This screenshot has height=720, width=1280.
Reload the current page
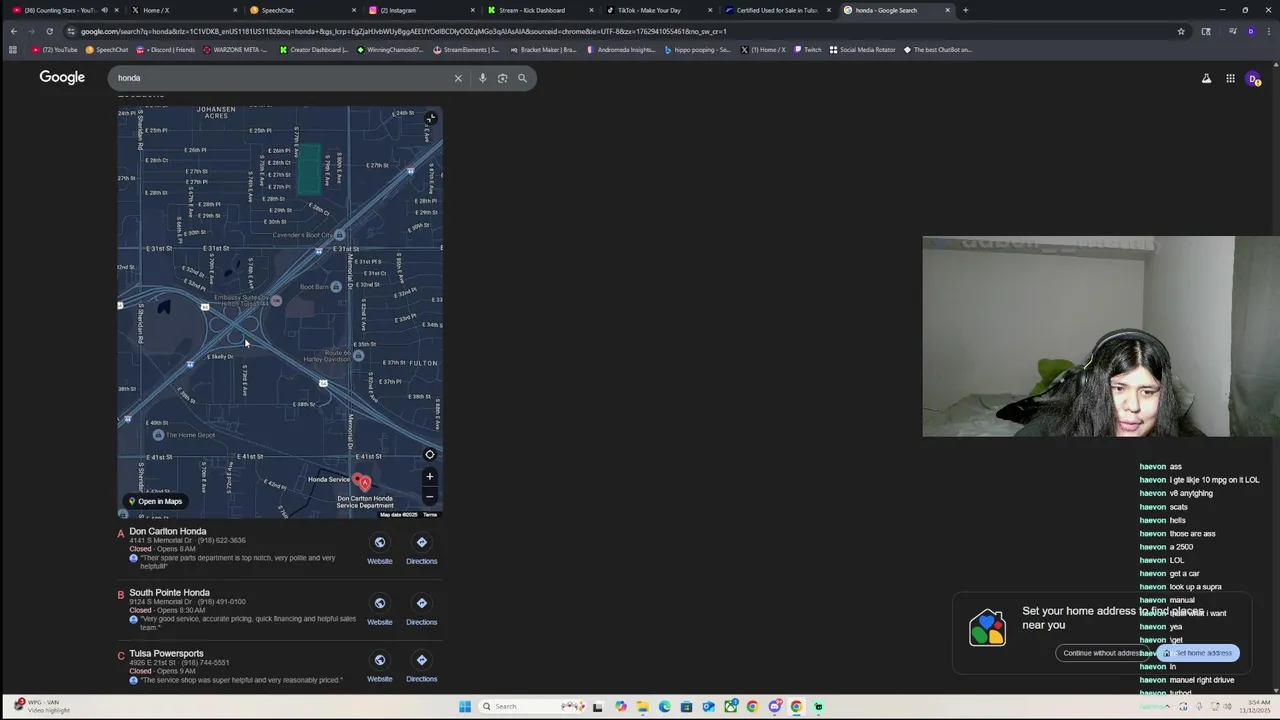[x=49, y=31]
